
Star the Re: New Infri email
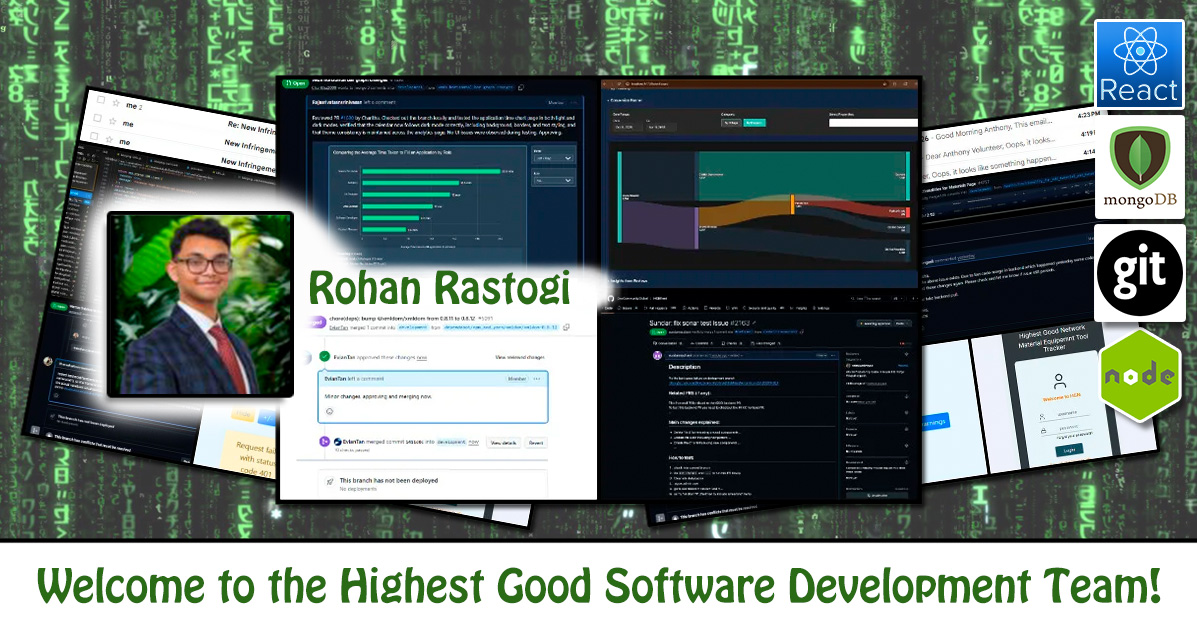click(113, 121)
